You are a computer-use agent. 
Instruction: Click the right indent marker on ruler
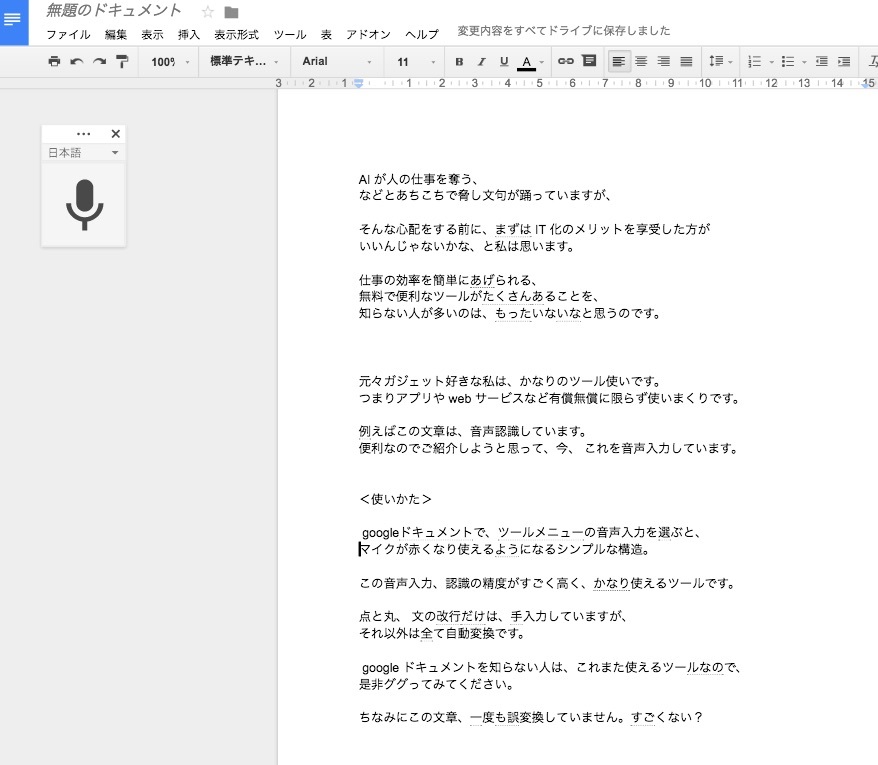click(x=868, y=84)
